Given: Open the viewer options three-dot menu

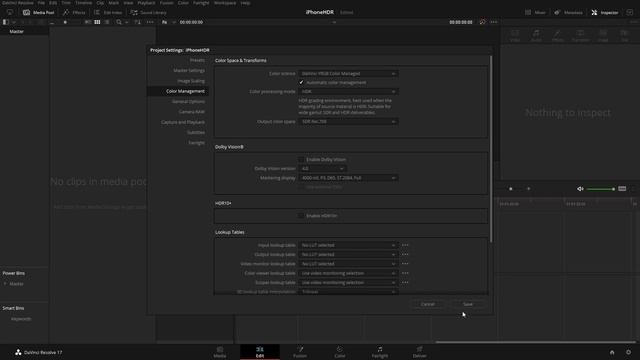Looking at the screenshot, I should (x=494, y=22).
